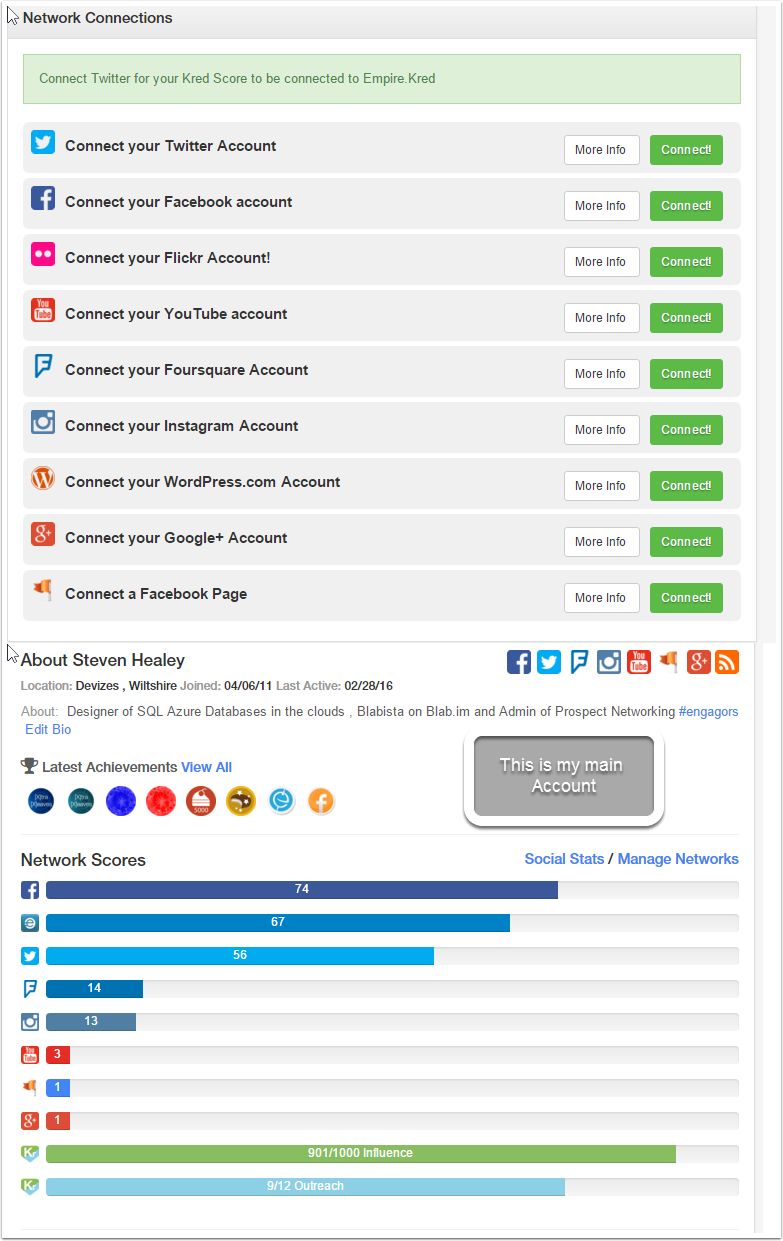View All latest achievements
Image resolution: width=783 pixels, height=1241 pixels.
point(206,767)
